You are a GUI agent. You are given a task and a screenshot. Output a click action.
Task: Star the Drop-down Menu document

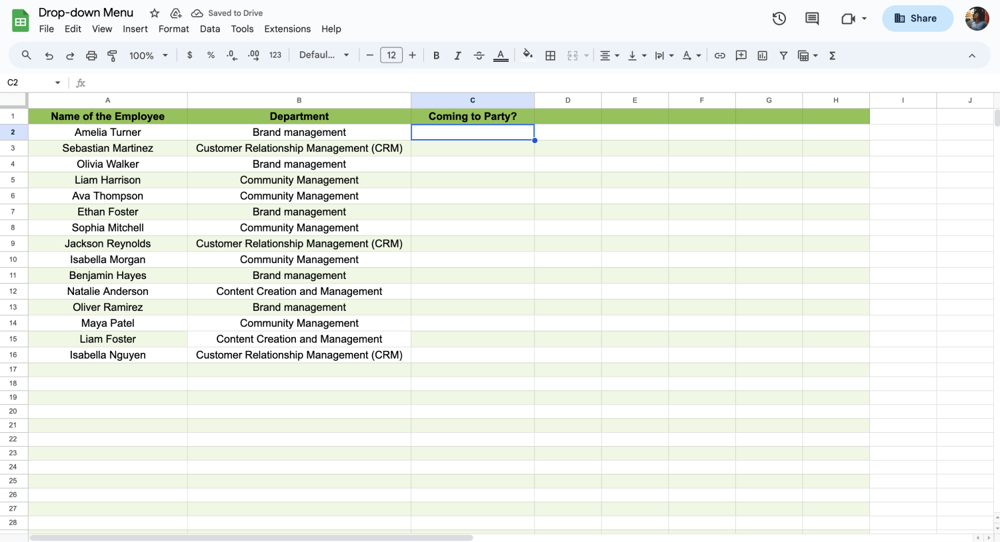tap(154, 13)
